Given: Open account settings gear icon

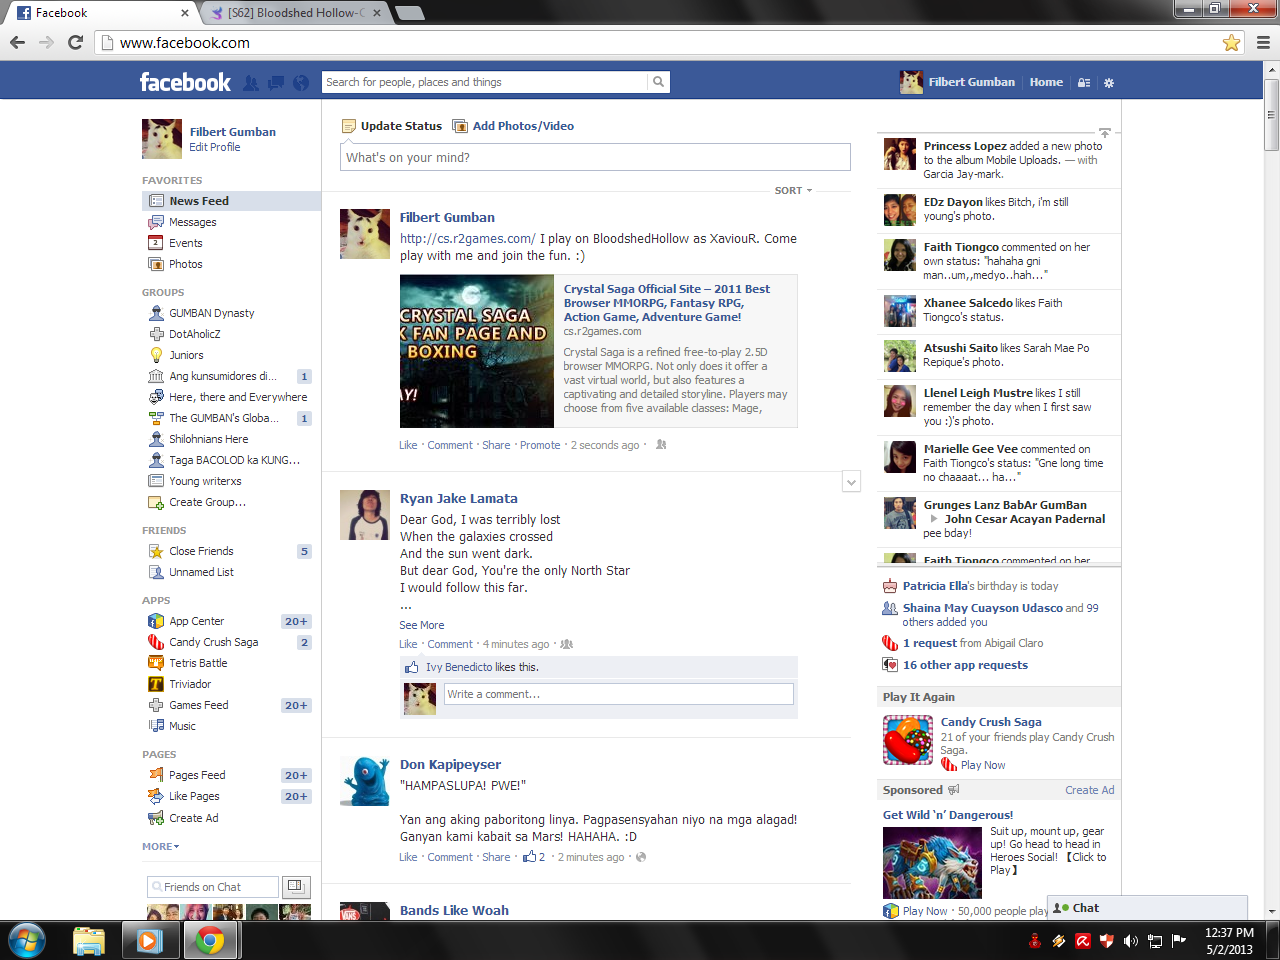Looking at the screenshot, I should pyautogui.click(x=1108, y=83).
